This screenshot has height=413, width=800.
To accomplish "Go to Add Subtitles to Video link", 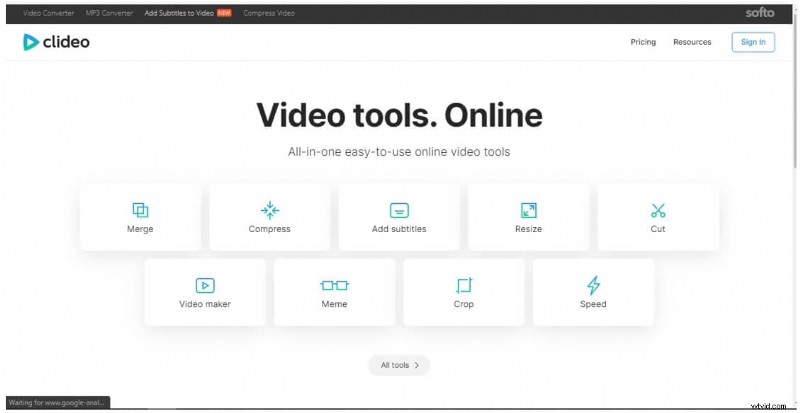I will click(179, 13).
